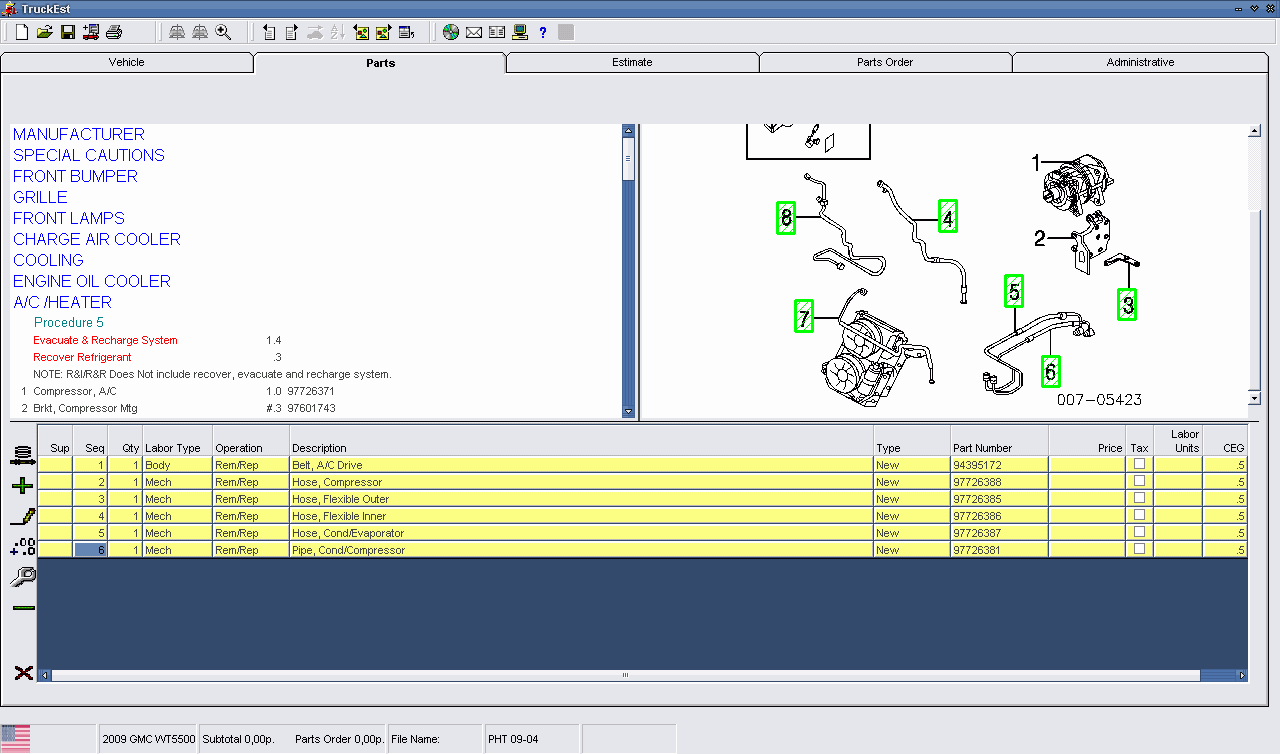Enable the Tax checkbox for Belt, A/C Drive

(x=1139, y=464)
